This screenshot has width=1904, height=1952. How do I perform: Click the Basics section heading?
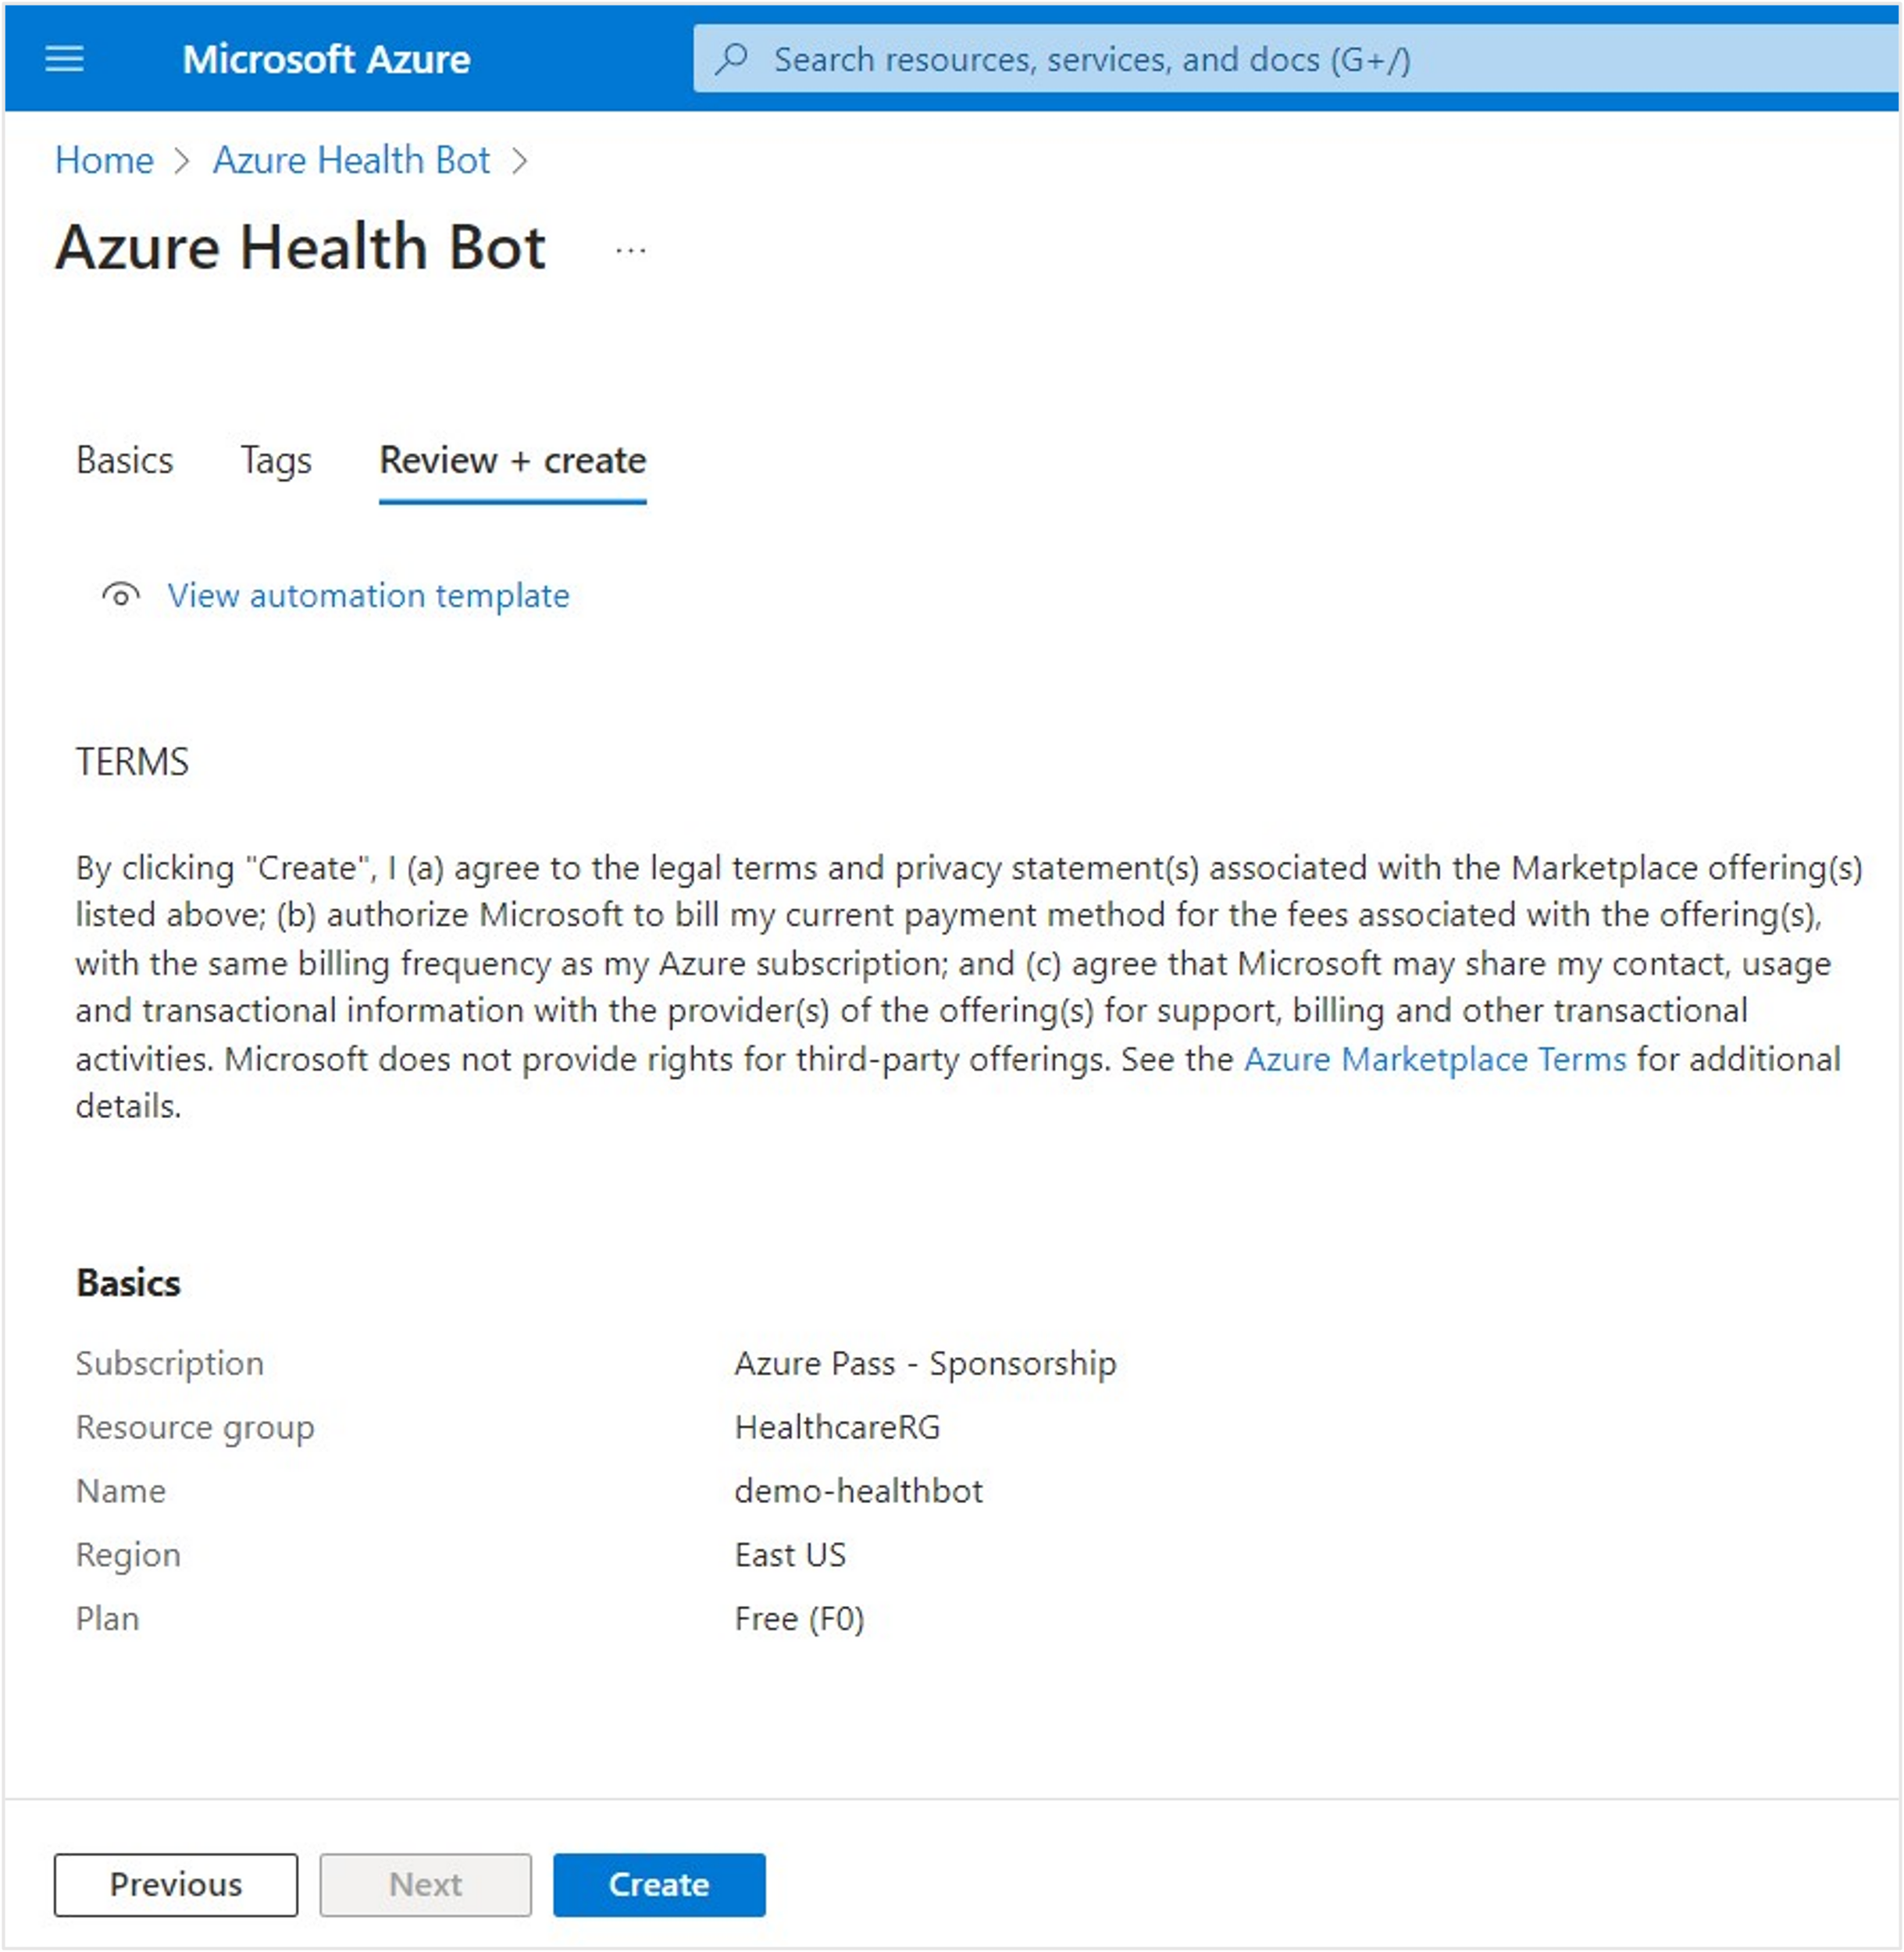[x=128, y=1283]
